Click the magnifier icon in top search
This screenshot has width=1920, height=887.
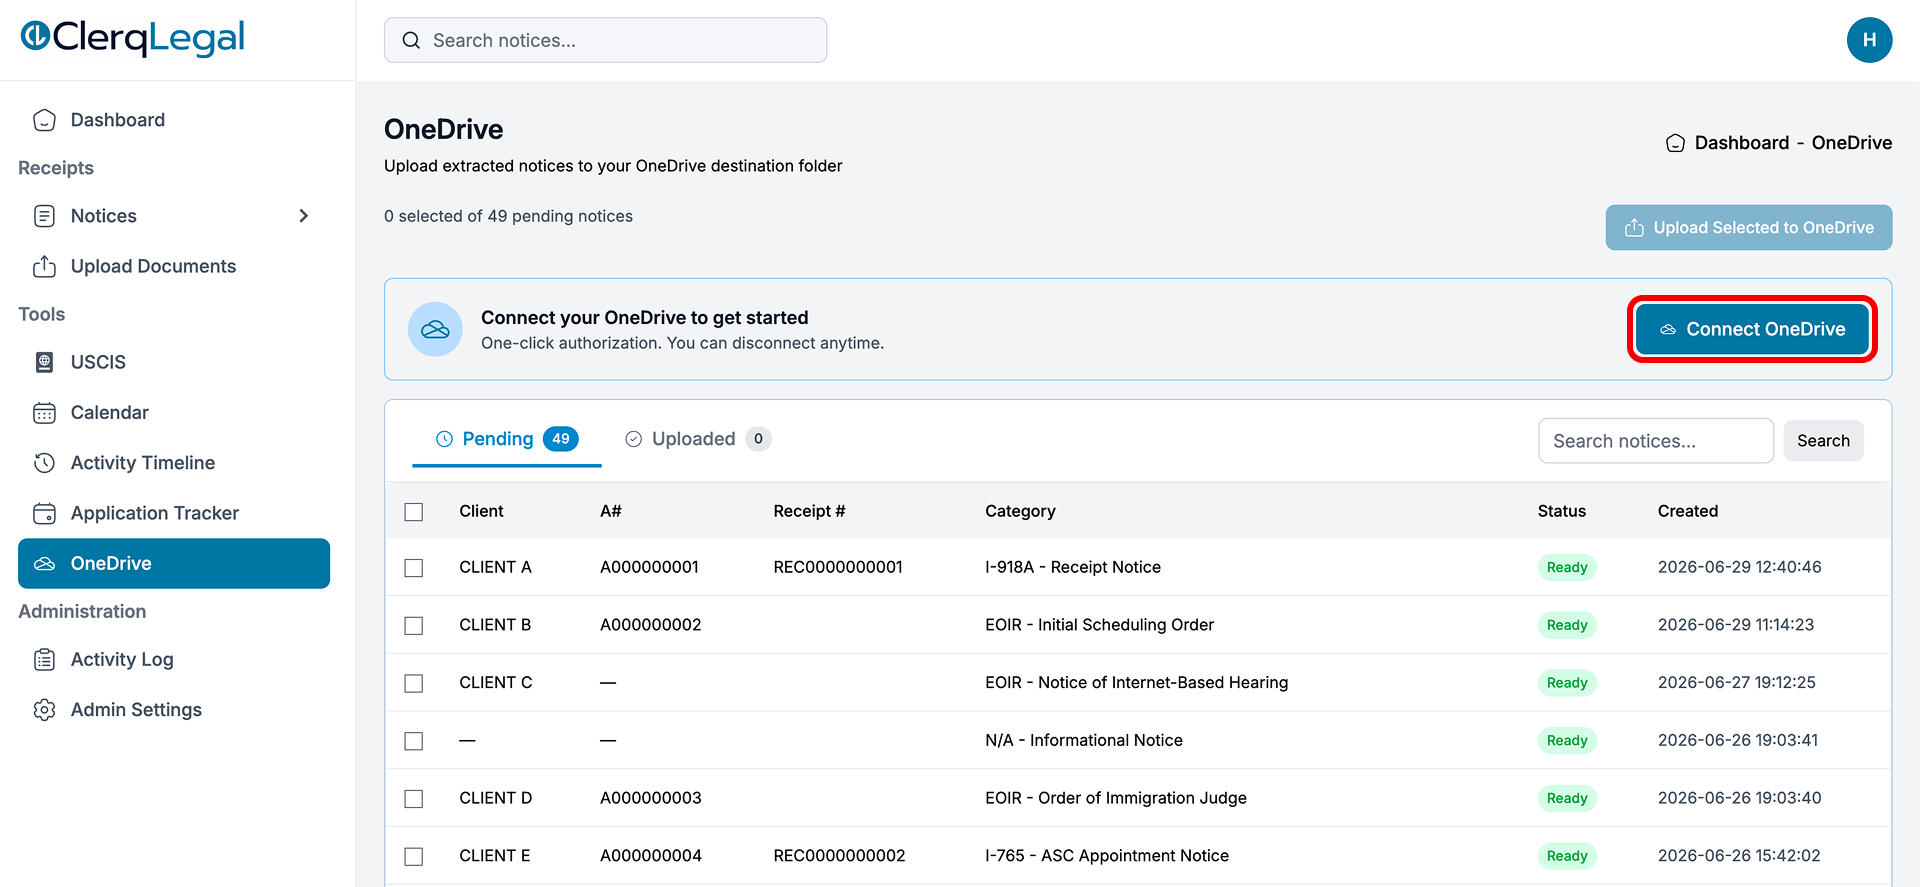(x=411, y=40)
